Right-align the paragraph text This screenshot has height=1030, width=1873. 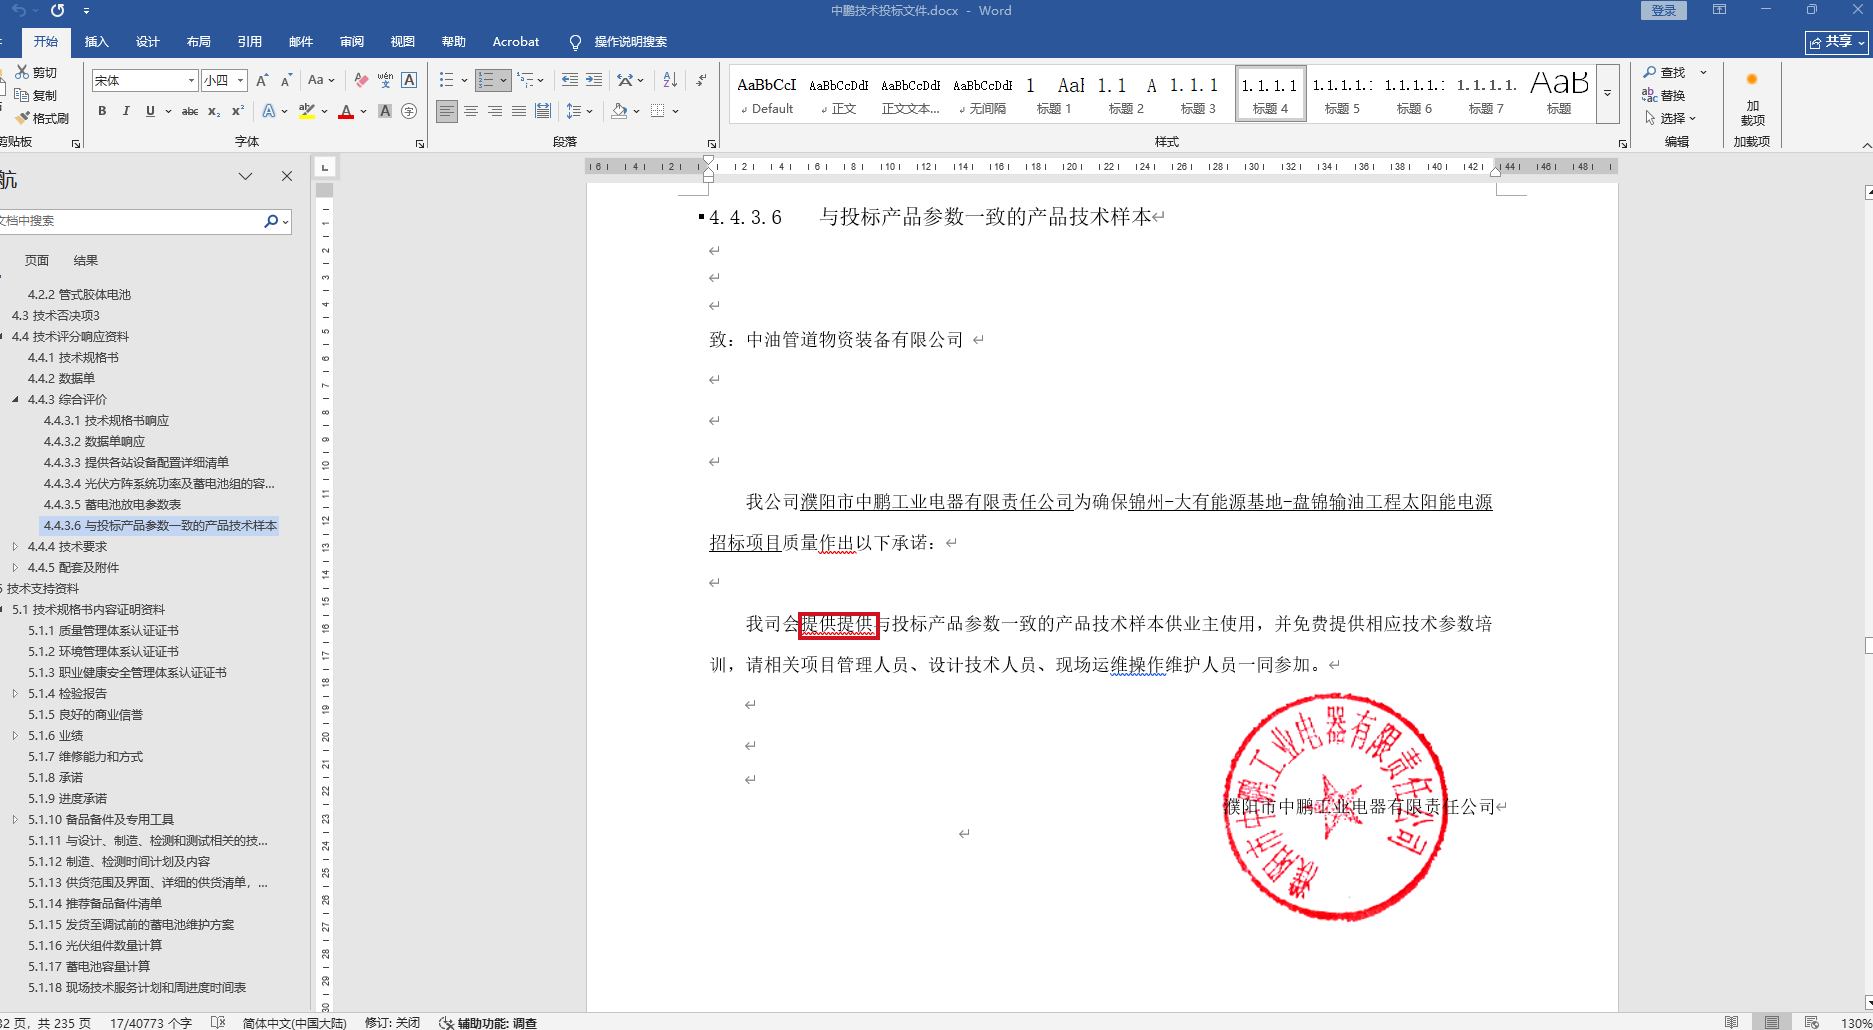coord(495,111)
